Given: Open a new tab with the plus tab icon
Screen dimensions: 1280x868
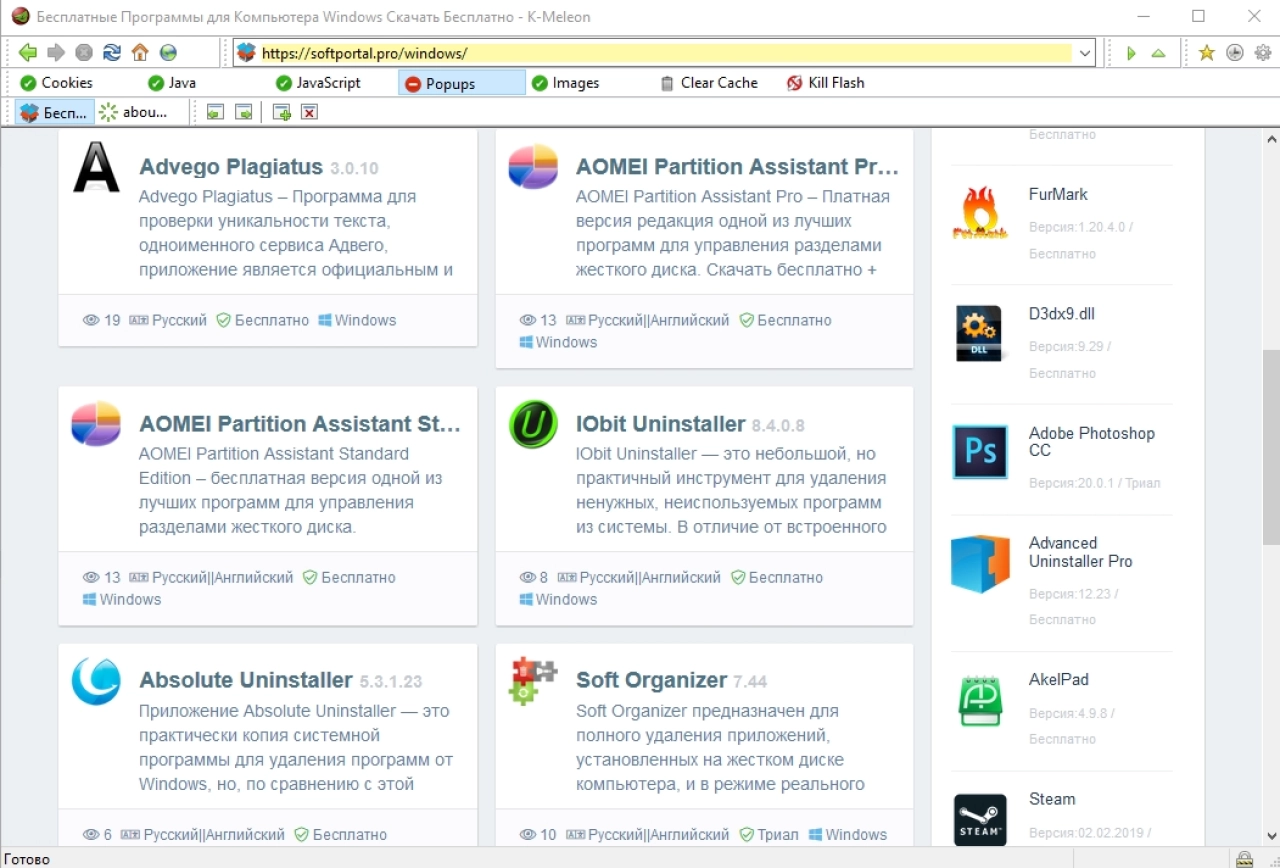Looking at the screenshot, I should tap(282, 112).
